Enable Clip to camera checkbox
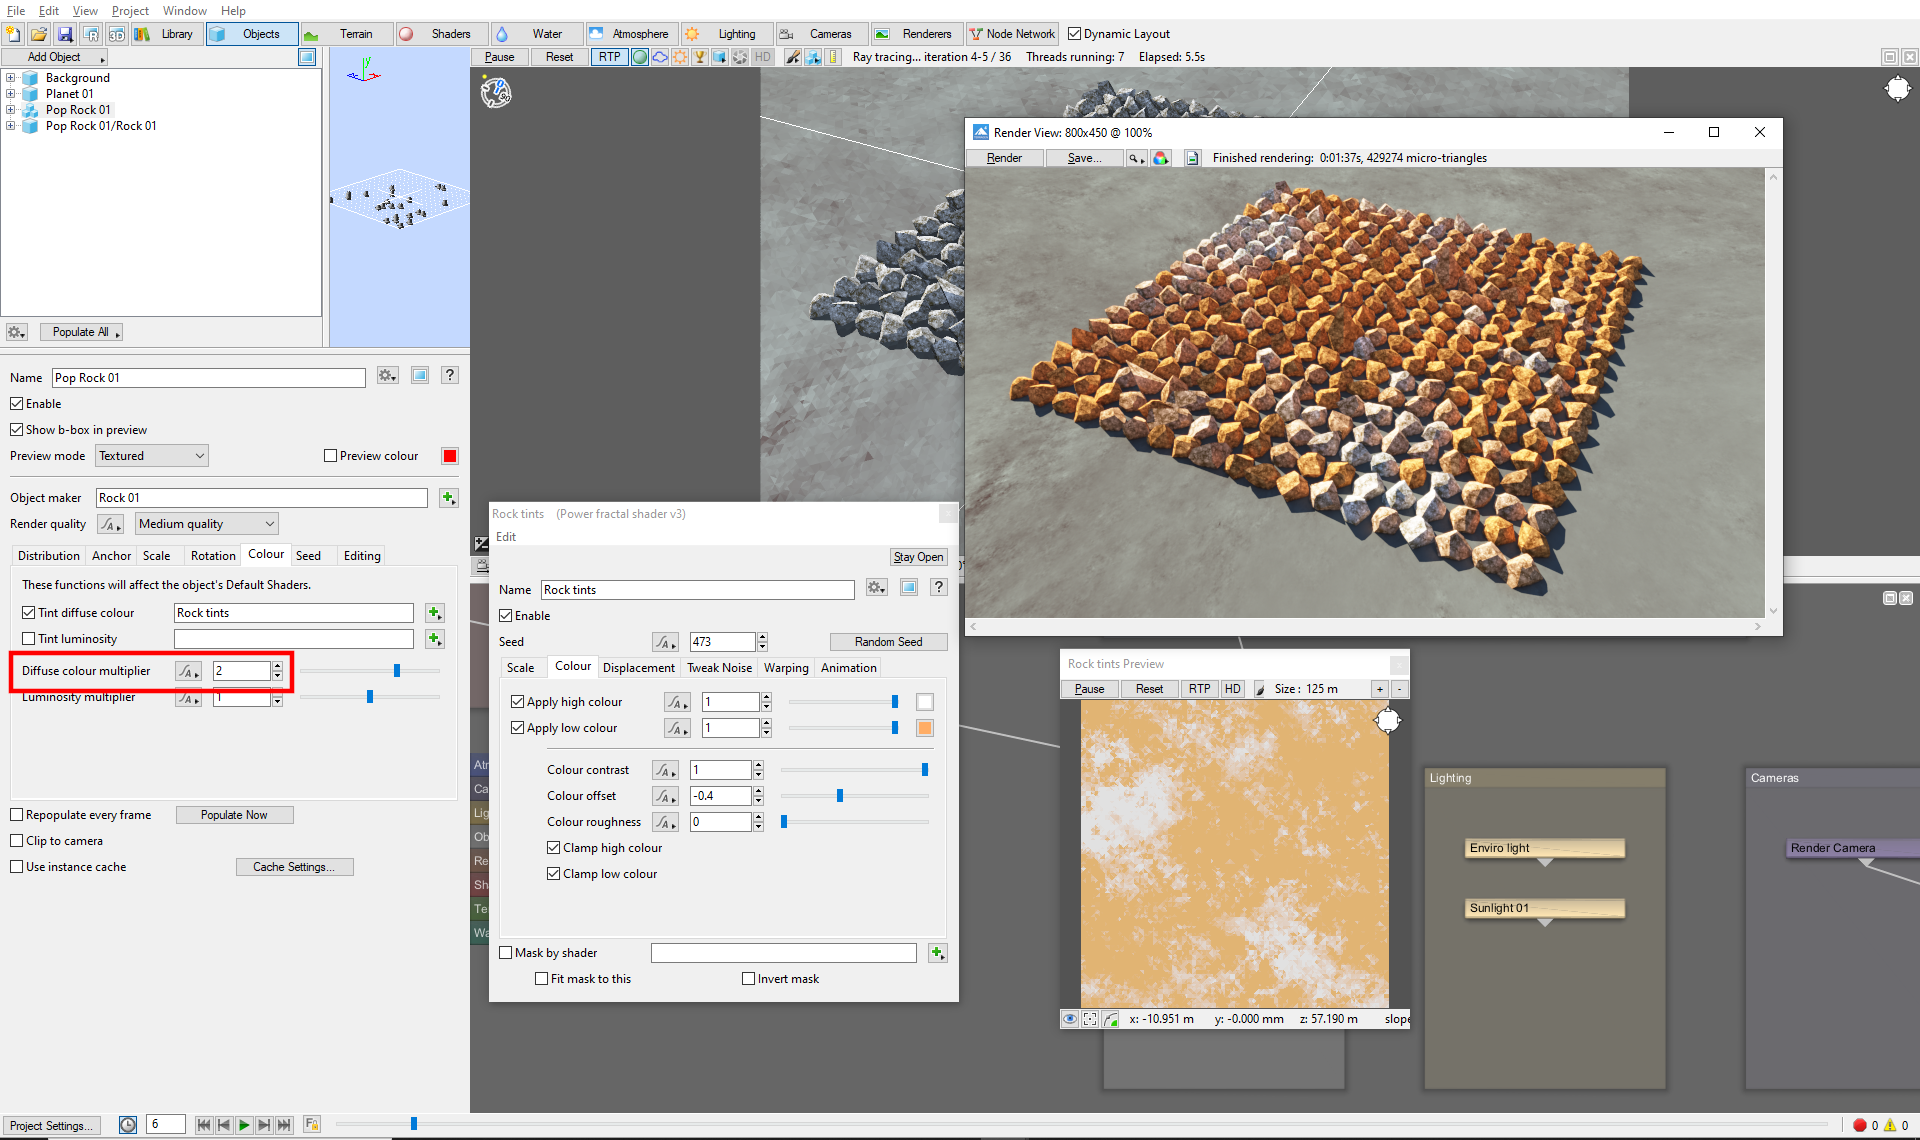 (x=17, y=841)
